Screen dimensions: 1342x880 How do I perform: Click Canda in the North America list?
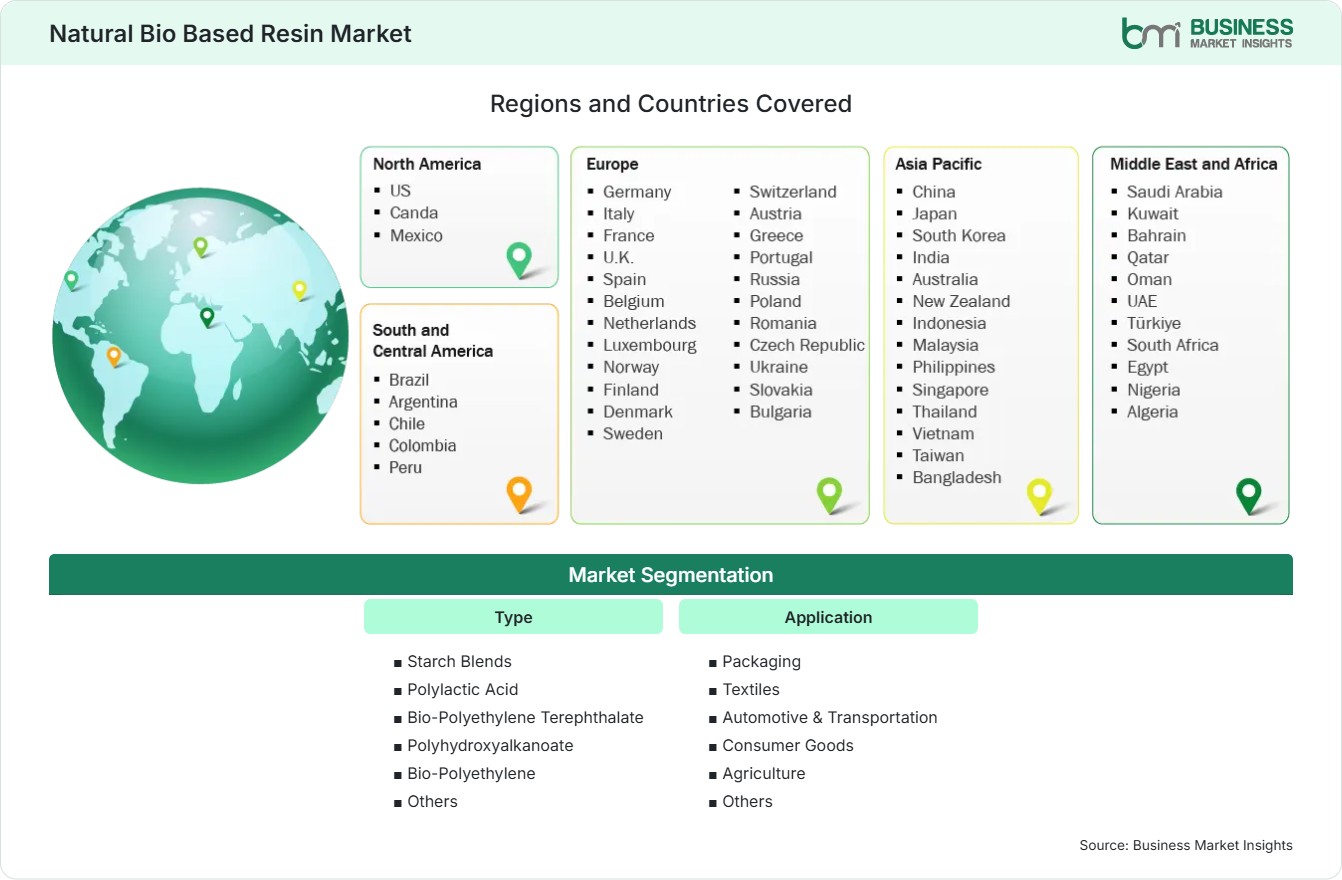click(x=414, y=212)
